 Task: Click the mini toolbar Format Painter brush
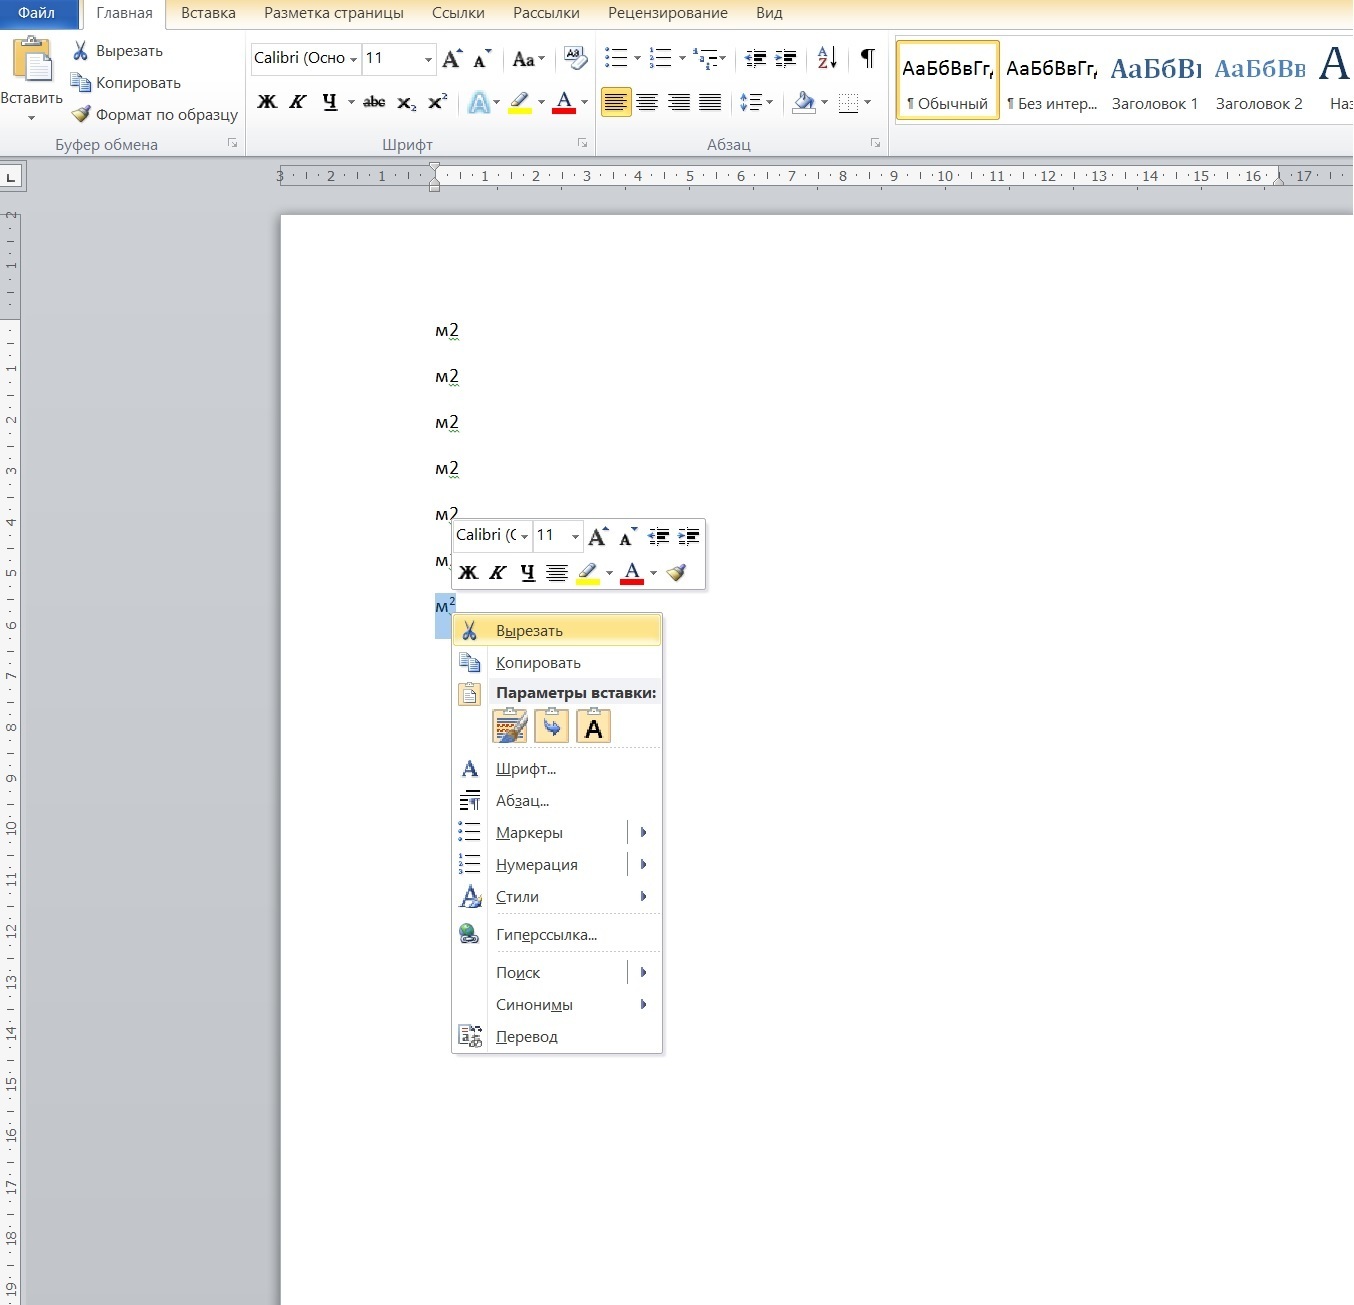point(677,572)
